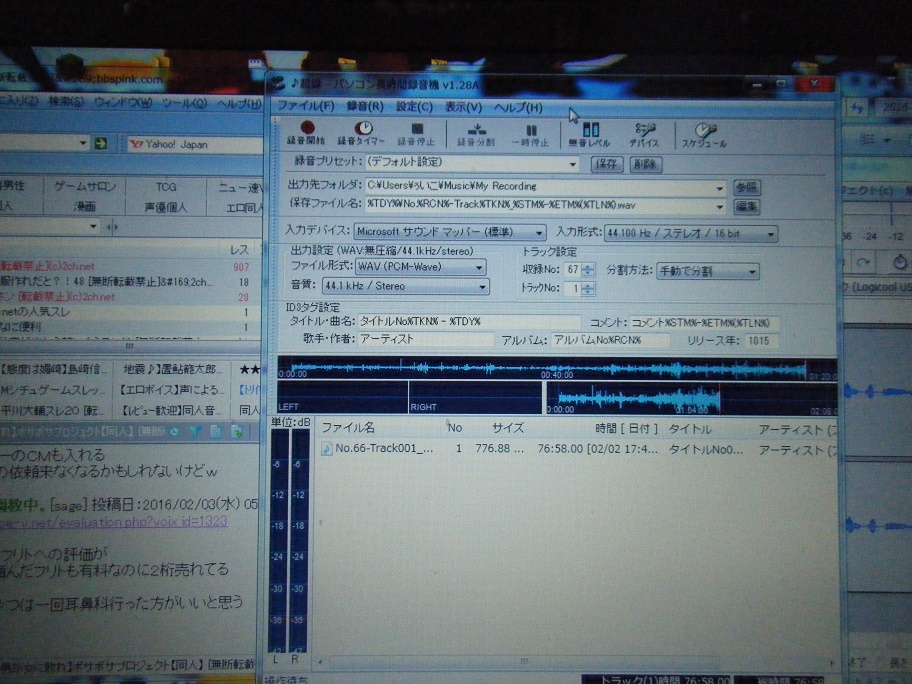This screenshot has height=684, width=912.
Task: Expand the 録音プリセット preset dropdown
Action: (573, 163)
